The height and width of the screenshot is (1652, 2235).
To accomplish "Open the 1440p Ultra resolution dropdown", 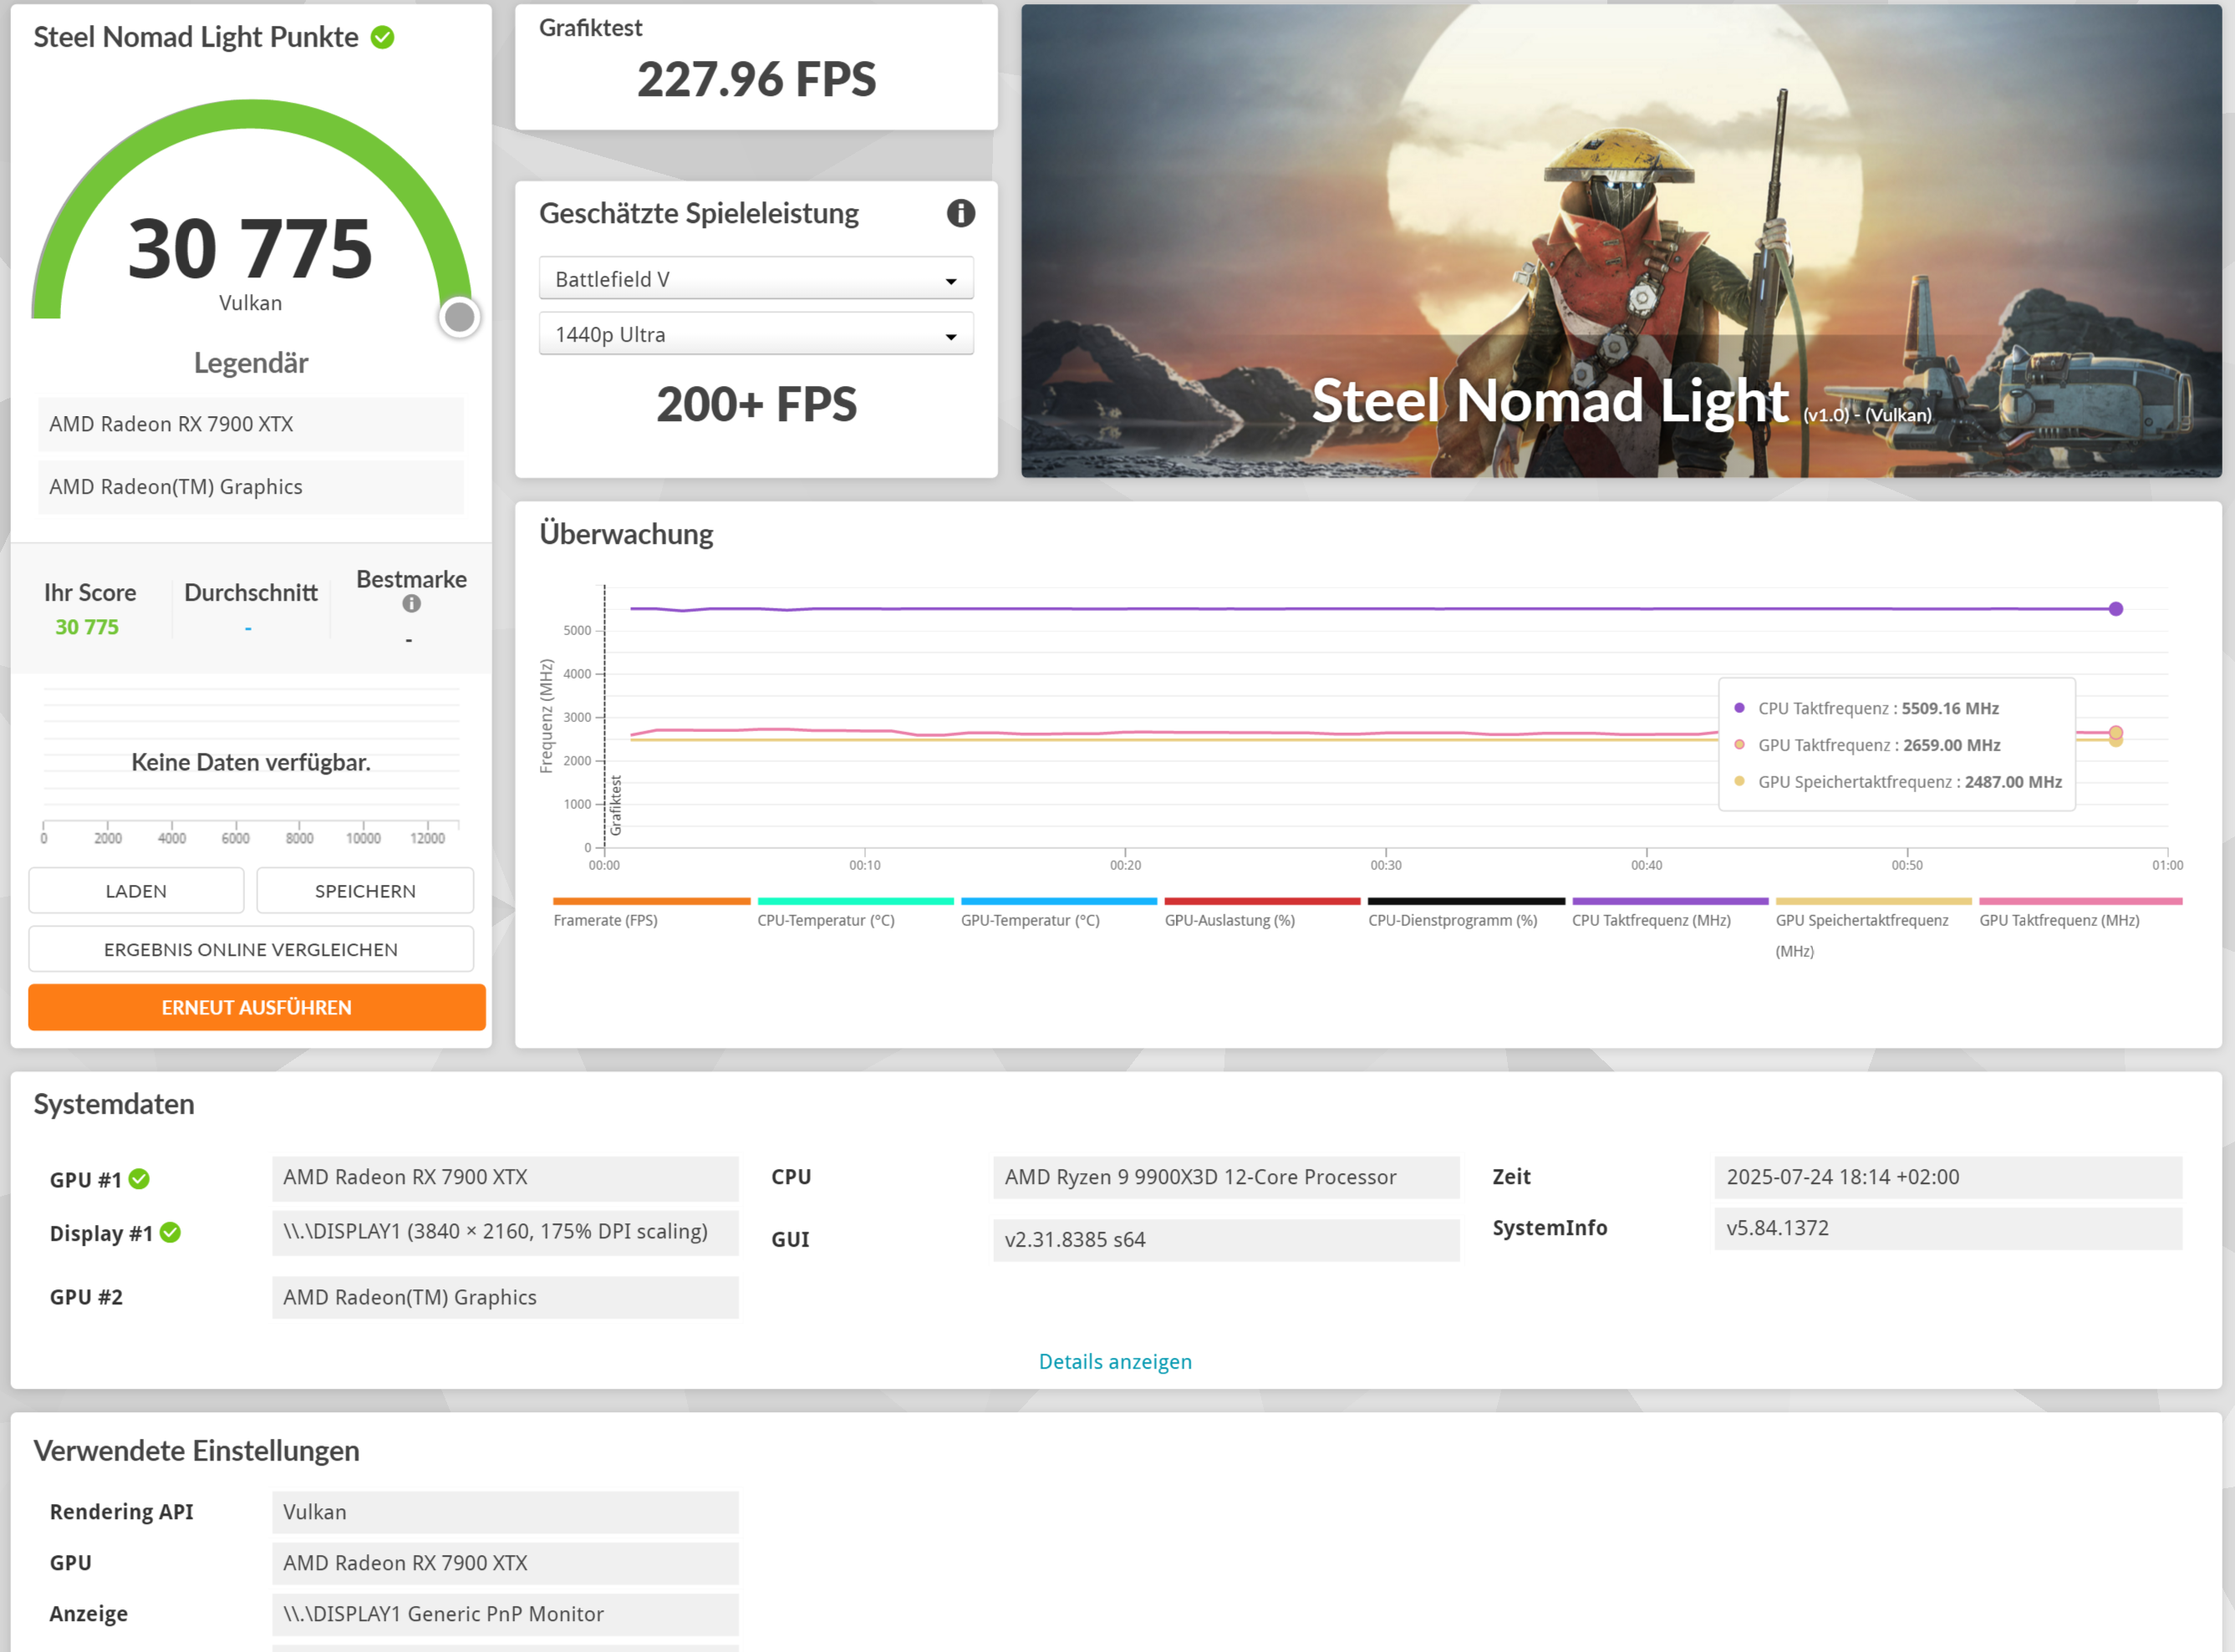I will (x=756, y=334).
